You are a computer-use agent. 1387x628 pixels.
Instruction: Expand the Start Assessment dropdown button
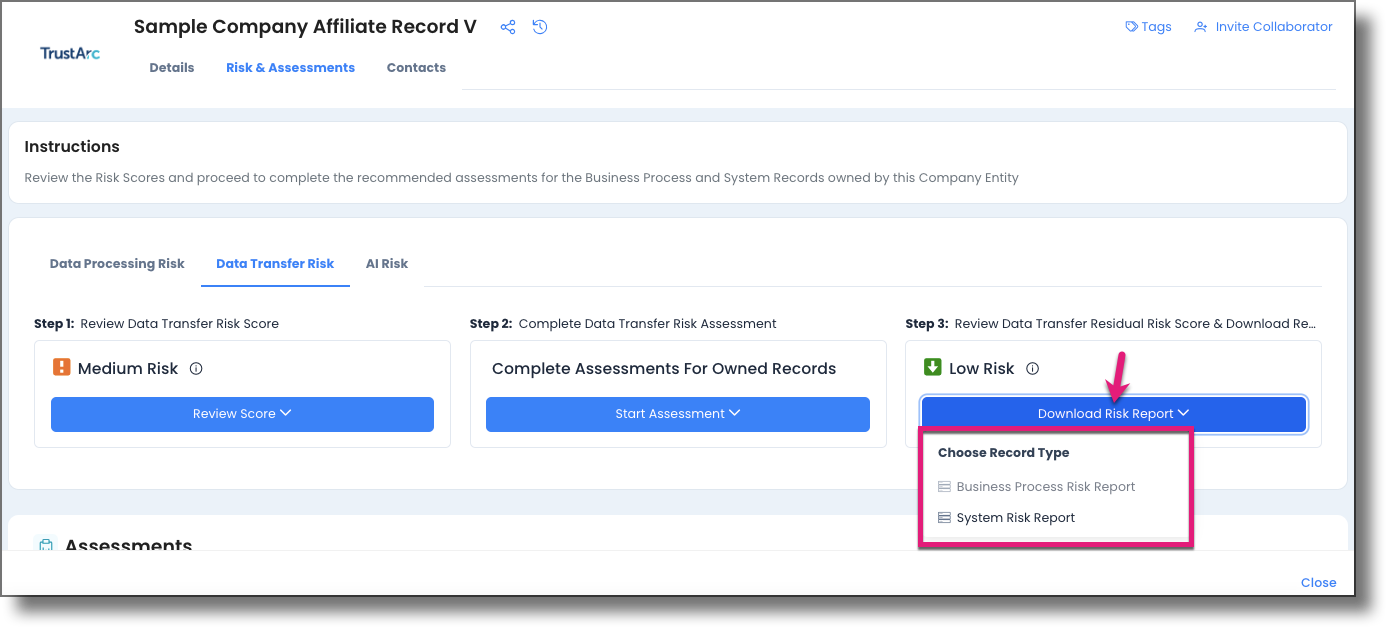(678, 414)
